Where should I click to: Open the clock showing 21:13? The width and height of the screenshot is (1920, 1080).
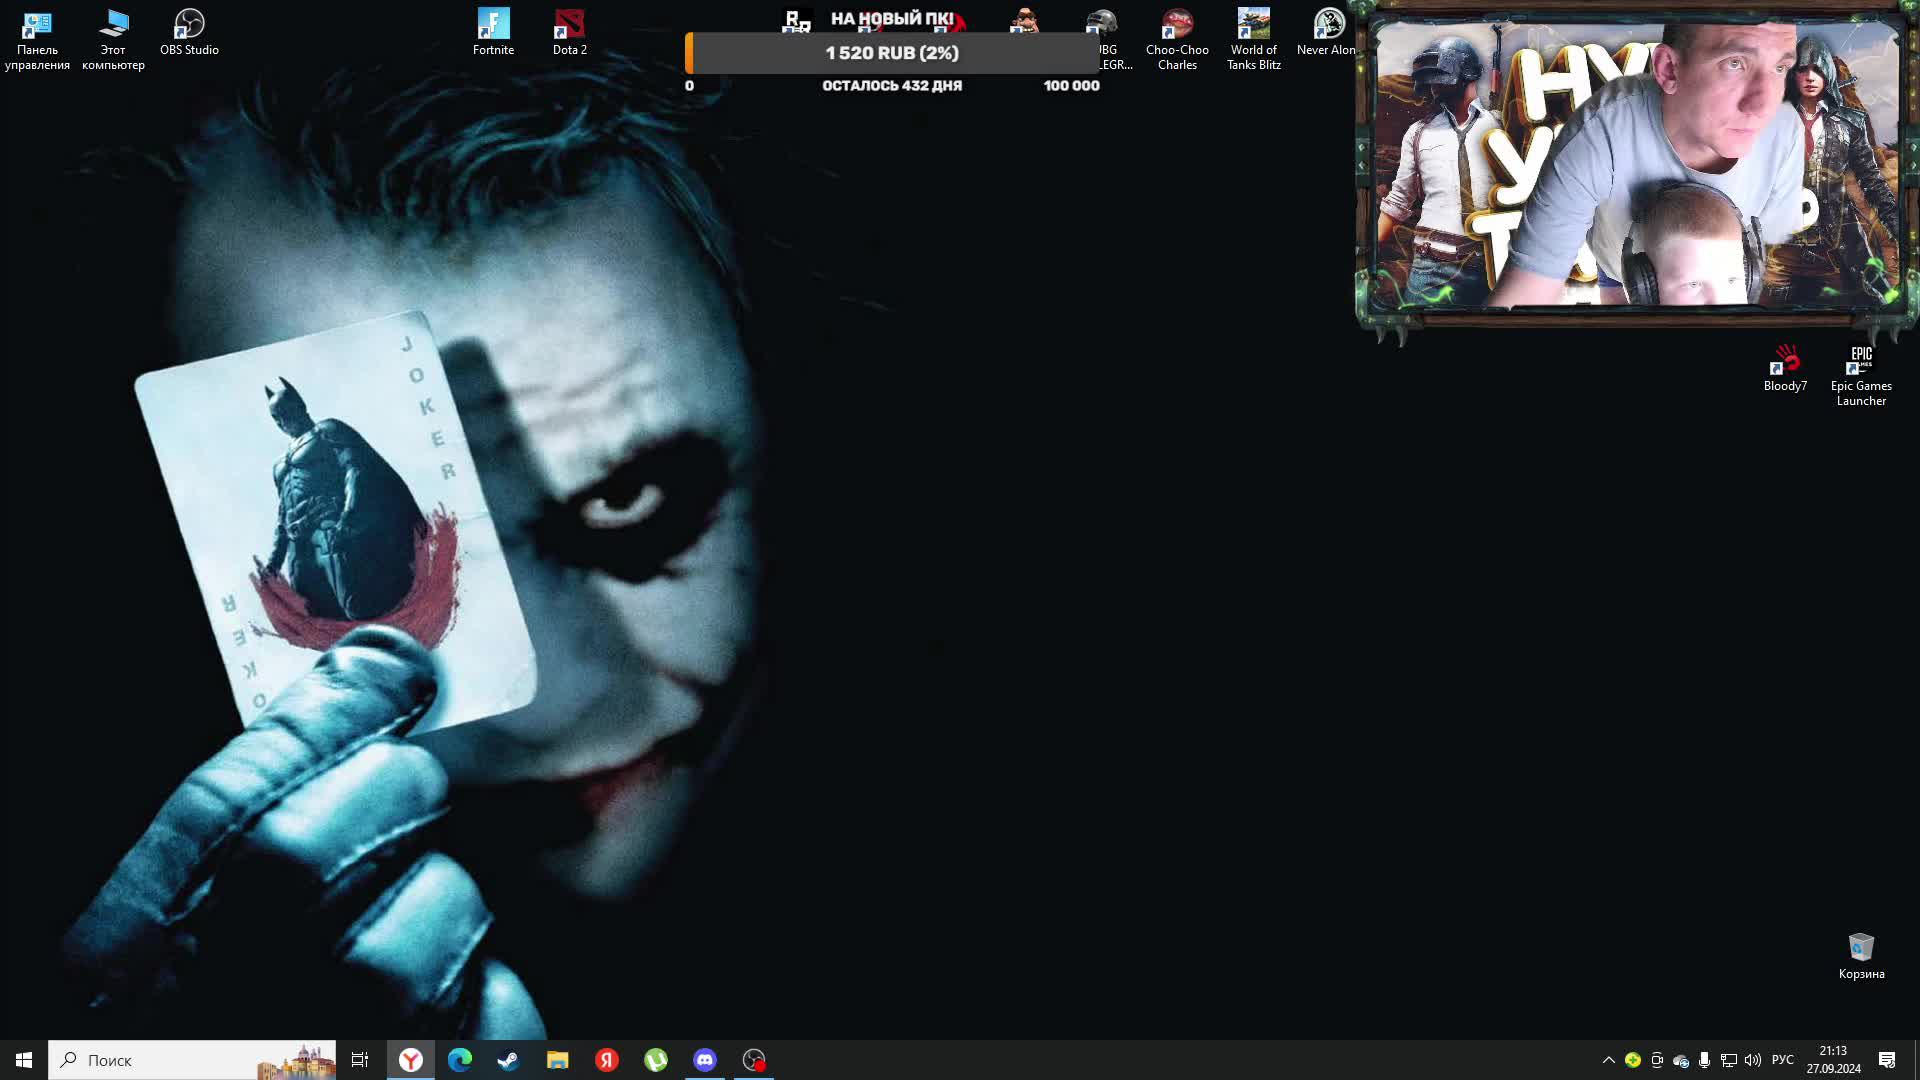[1833, 1060]
